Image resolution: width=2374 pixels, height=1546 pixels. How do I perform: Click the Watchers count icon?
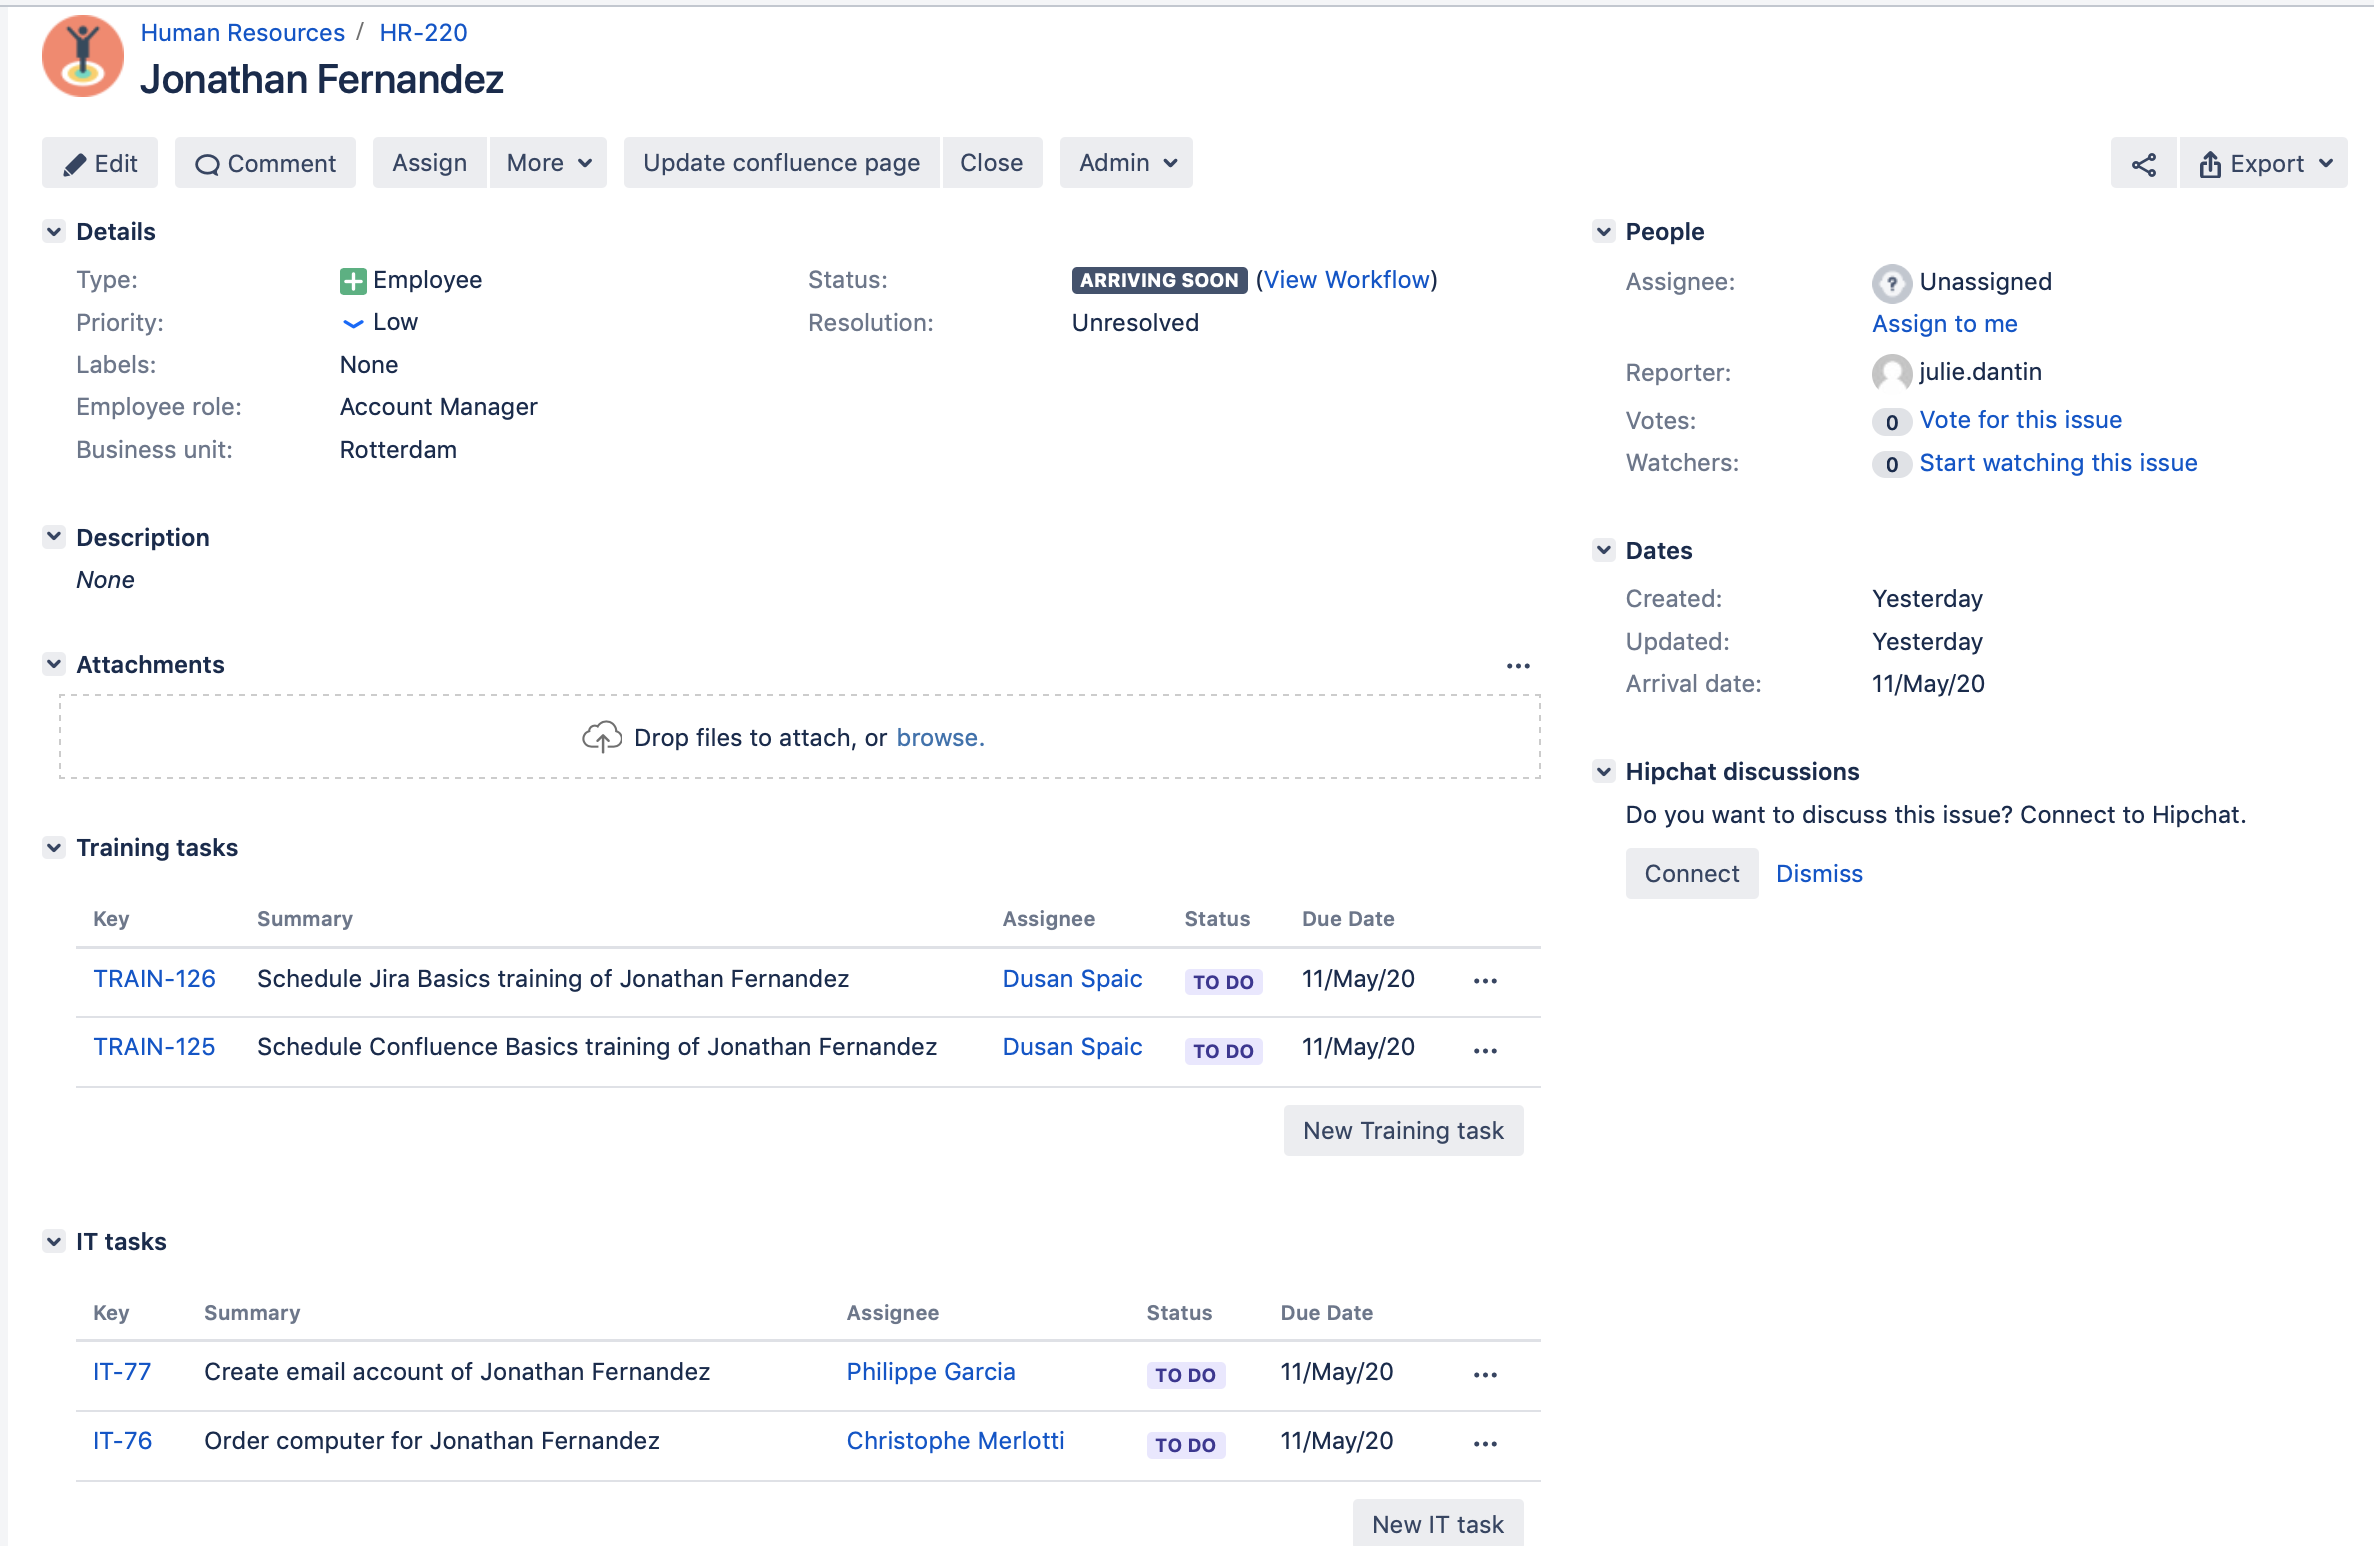click(1891, 462)
